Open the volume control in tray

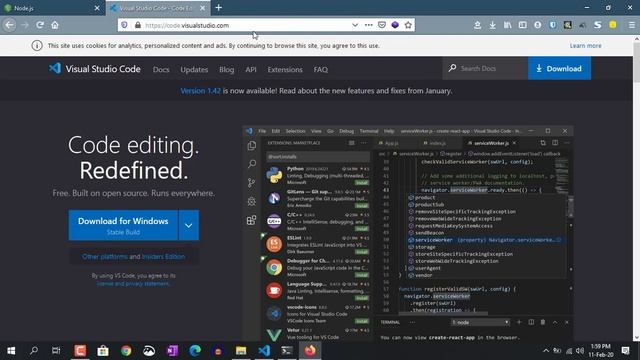(x=580, y=351)
